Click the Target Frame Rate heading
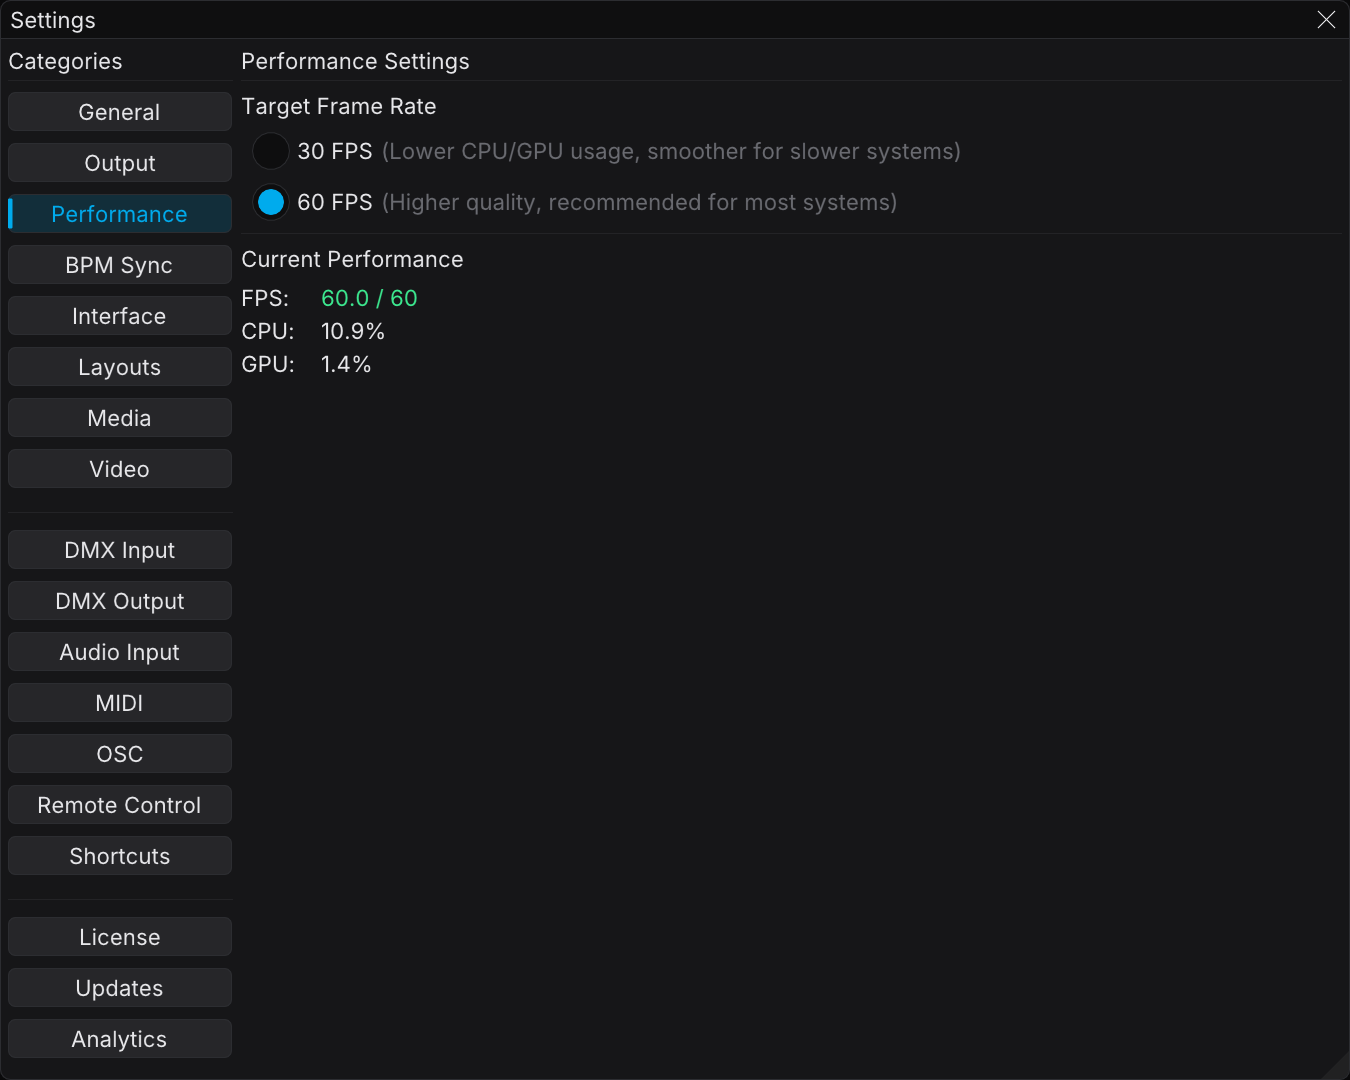The image size is (1350, 1080). click(x=339, y=106)
